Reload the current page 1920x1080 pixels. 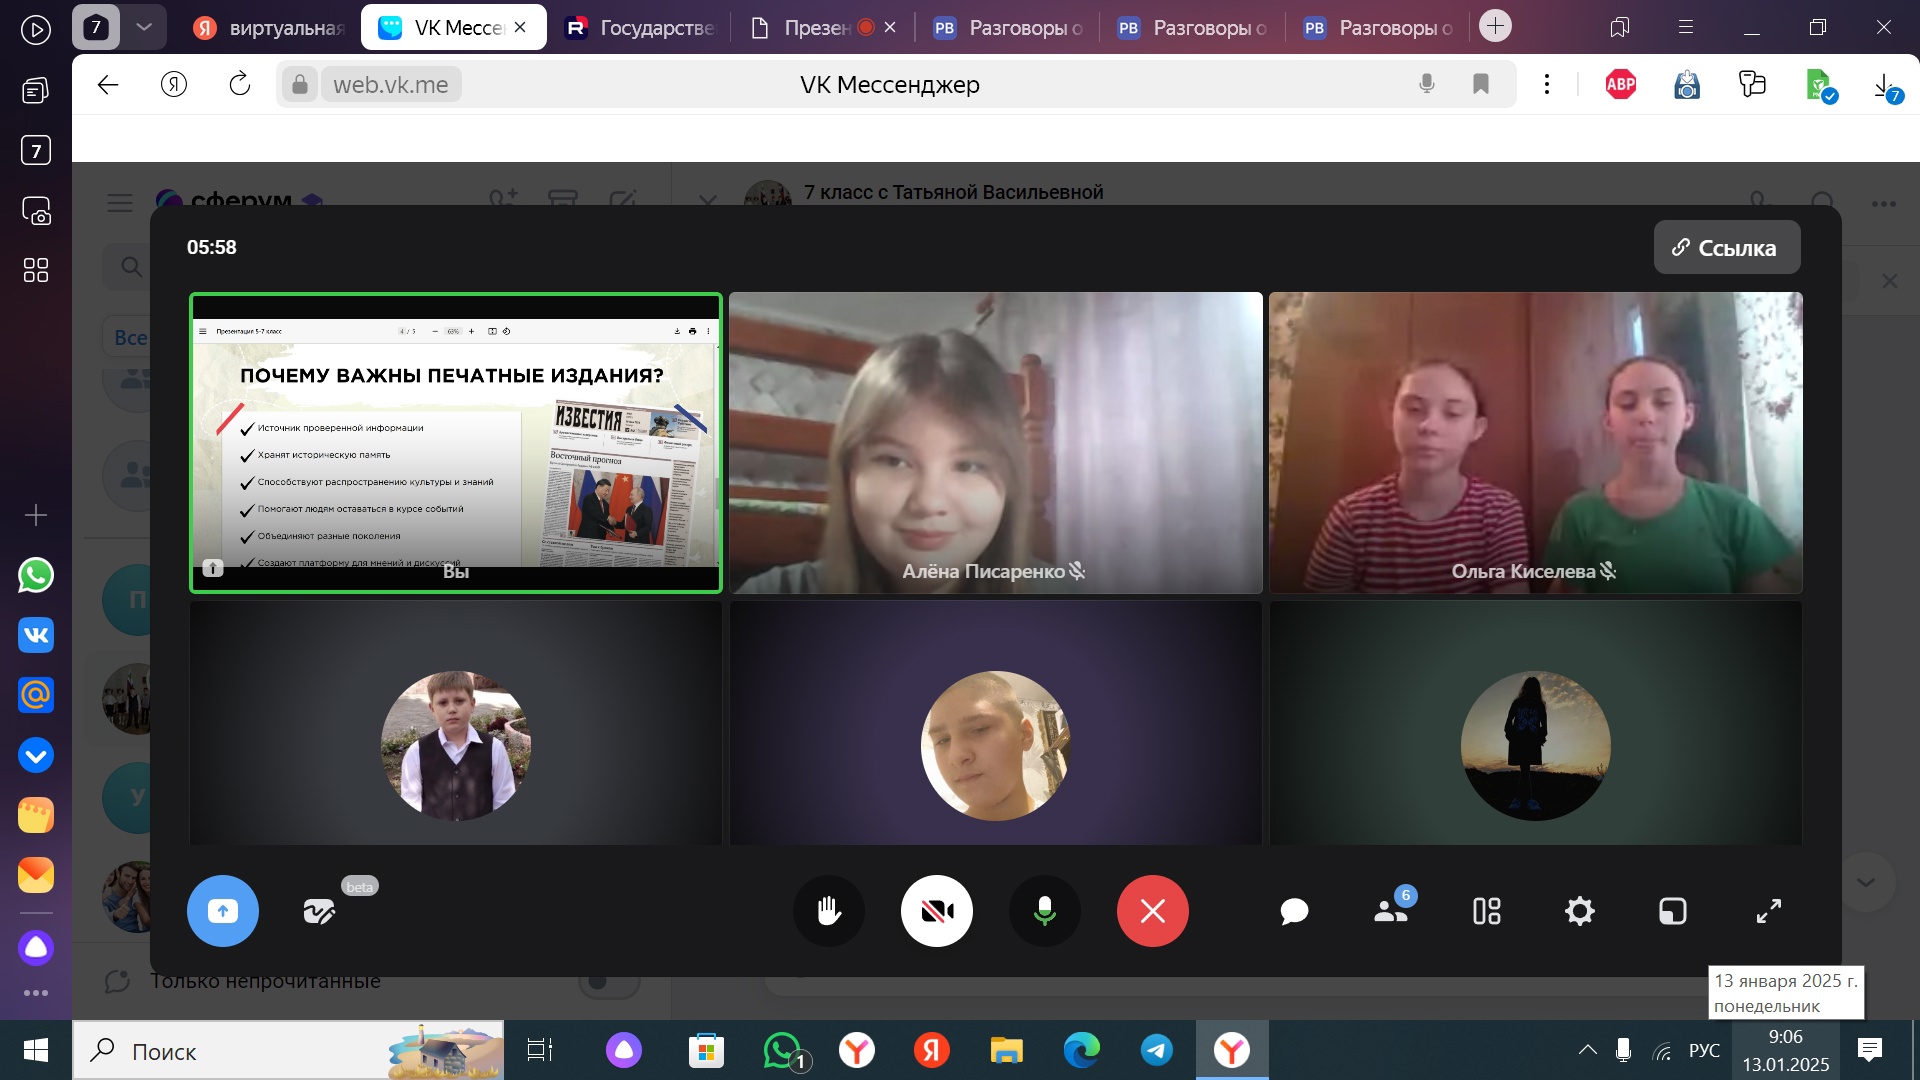[240, 85]
